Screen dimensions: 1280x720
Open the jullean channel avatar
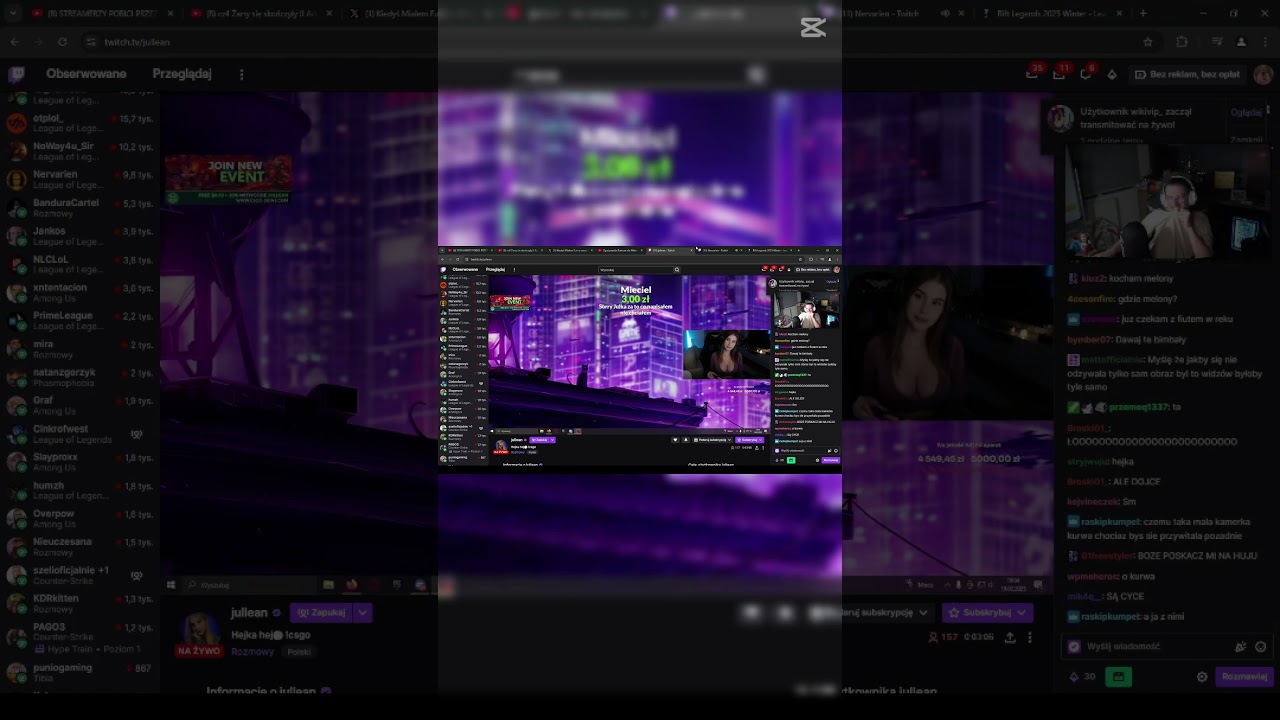199,629
